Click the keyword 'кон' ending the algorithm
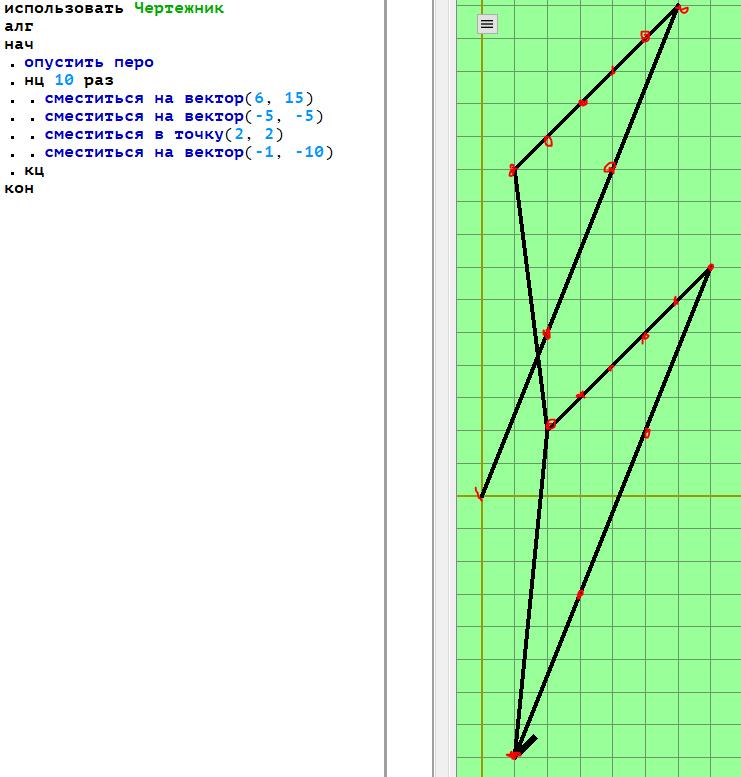The width and height of the screenshot is (741, 777). point(19,188)
